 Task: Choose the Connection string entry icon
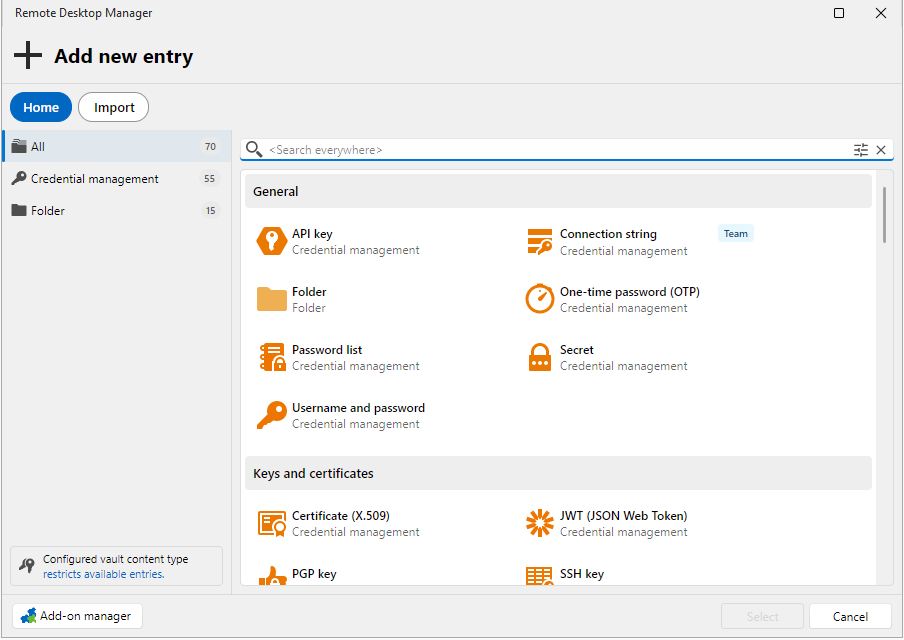(540, 241)
